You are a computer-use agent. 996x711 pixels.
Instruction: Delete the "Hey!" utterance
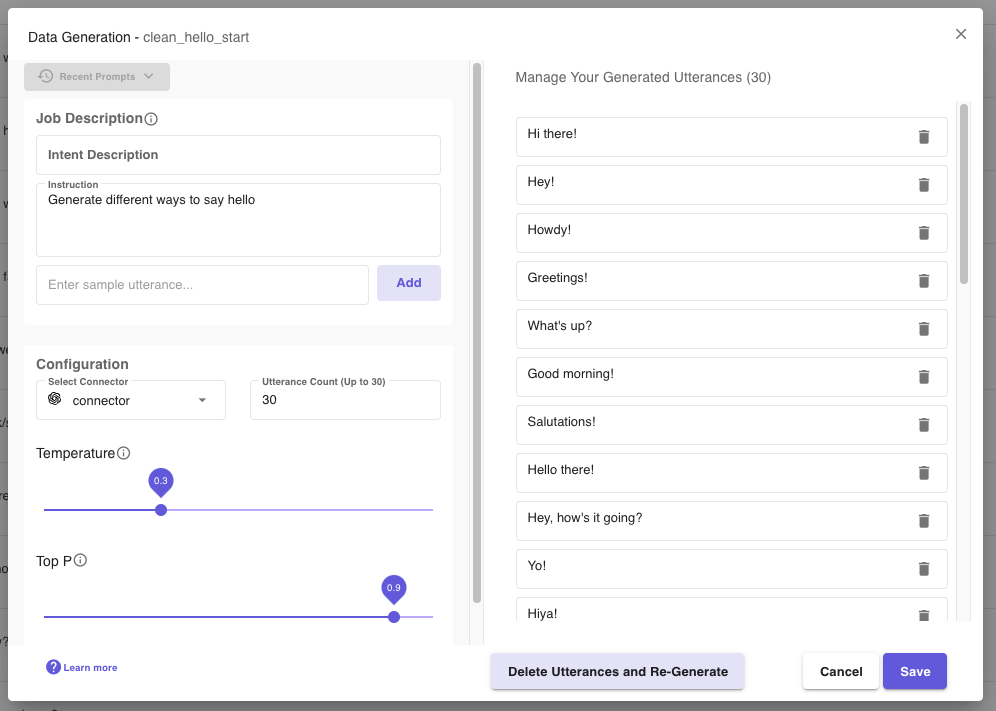[x=924, y=185]
